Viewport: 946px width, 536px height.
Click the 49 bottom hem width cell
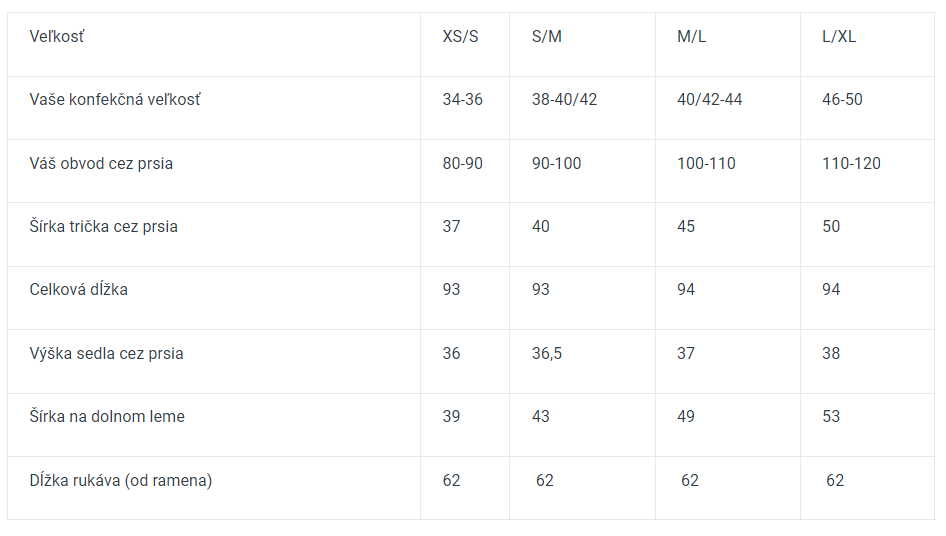click(686, 416)
